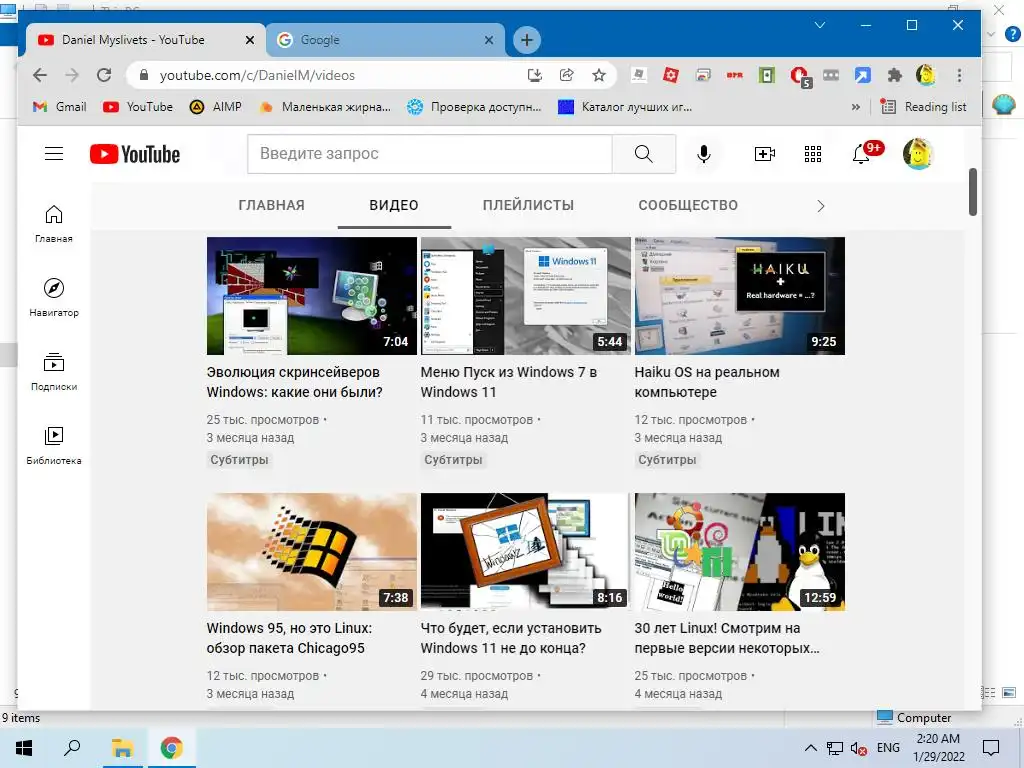Open the YouTube bookmark
Image resolution: width=1024 pixels, height=768 pixels.
(x=138, y=107)
